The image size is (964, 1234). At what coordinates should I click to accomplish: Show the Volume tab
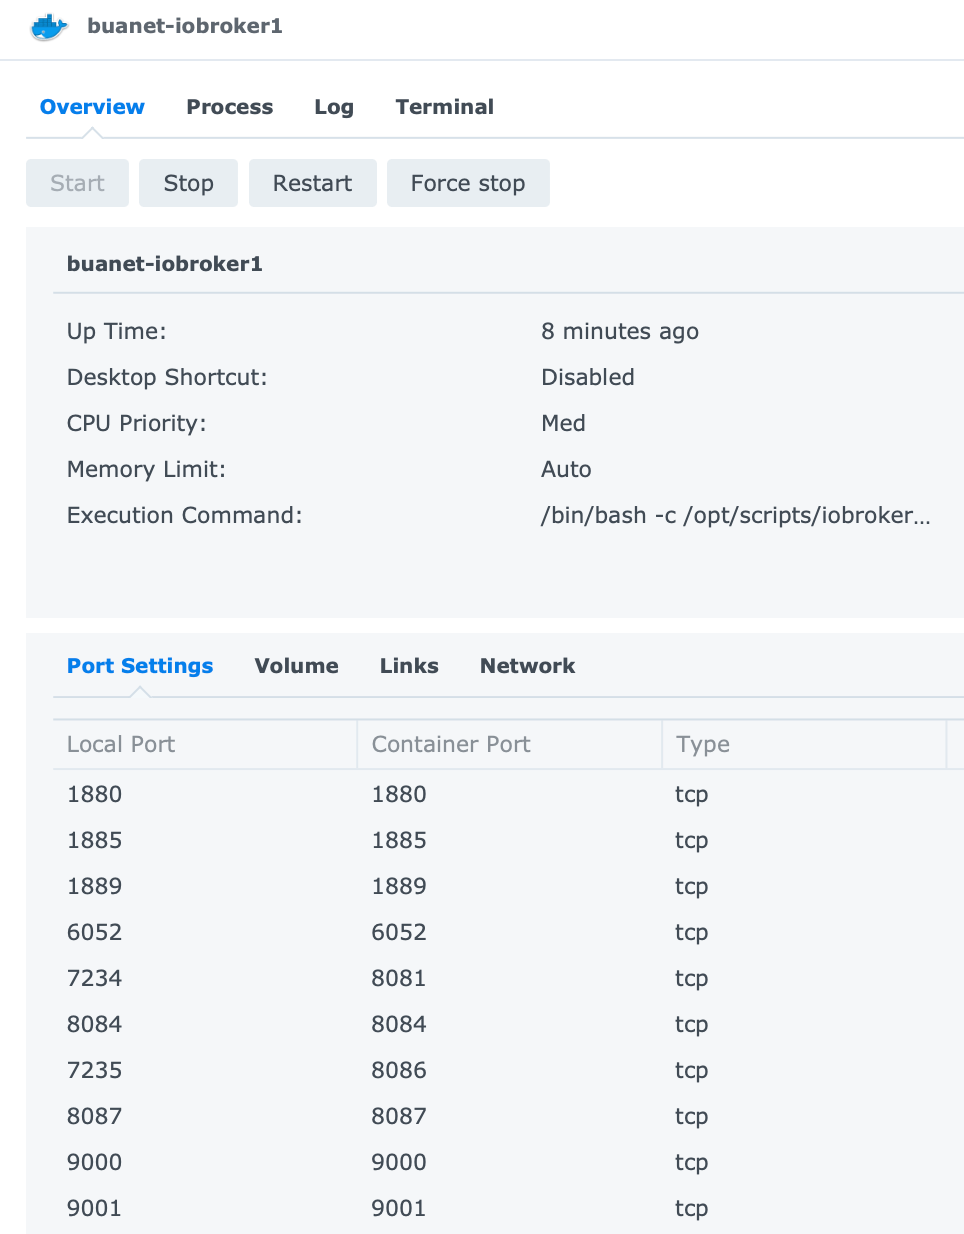click(296, 666)
